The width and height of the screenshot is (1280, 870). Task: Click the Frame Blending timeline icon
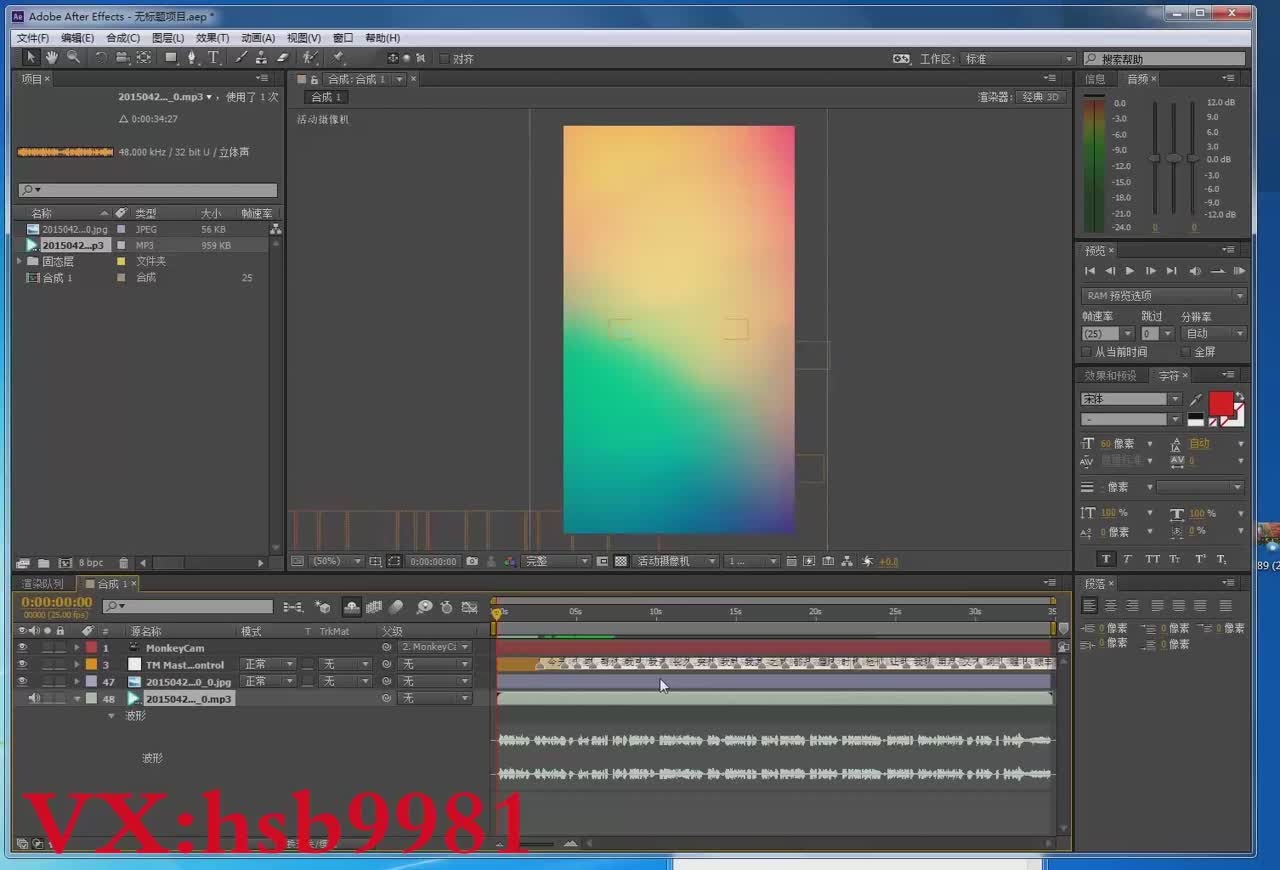pos(374,607)
